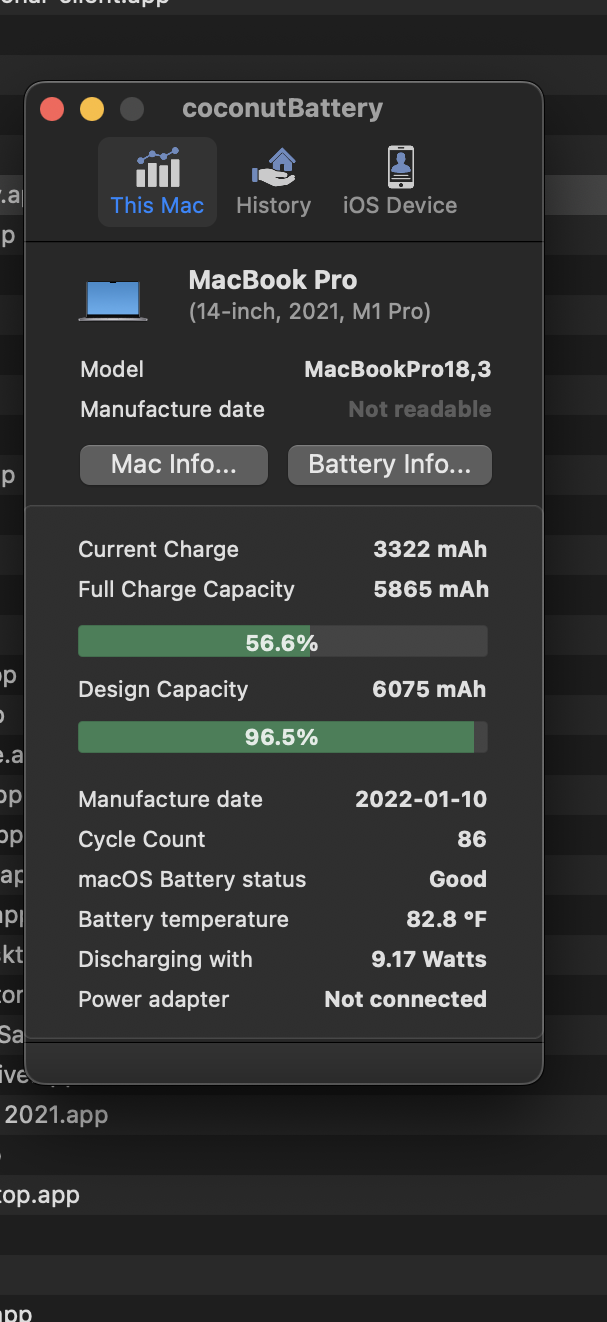Viewport: 607px width, 1322px height.
Task: Select the MacBookPro18,3 model value
Action: (397, 370)
